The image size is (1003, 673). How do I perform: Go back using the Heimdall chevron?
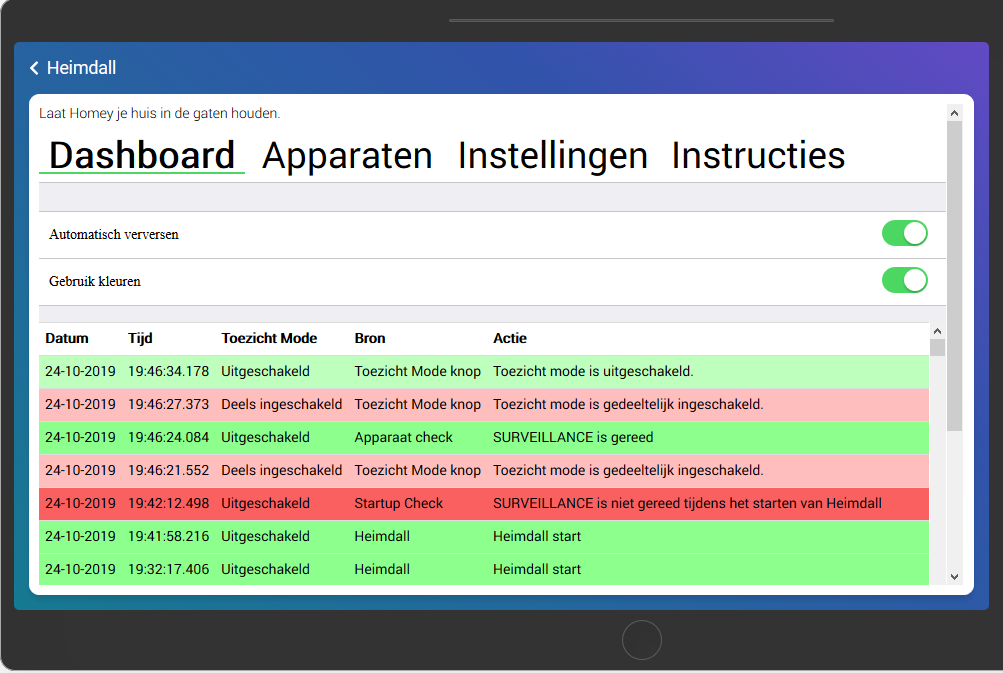35,68
